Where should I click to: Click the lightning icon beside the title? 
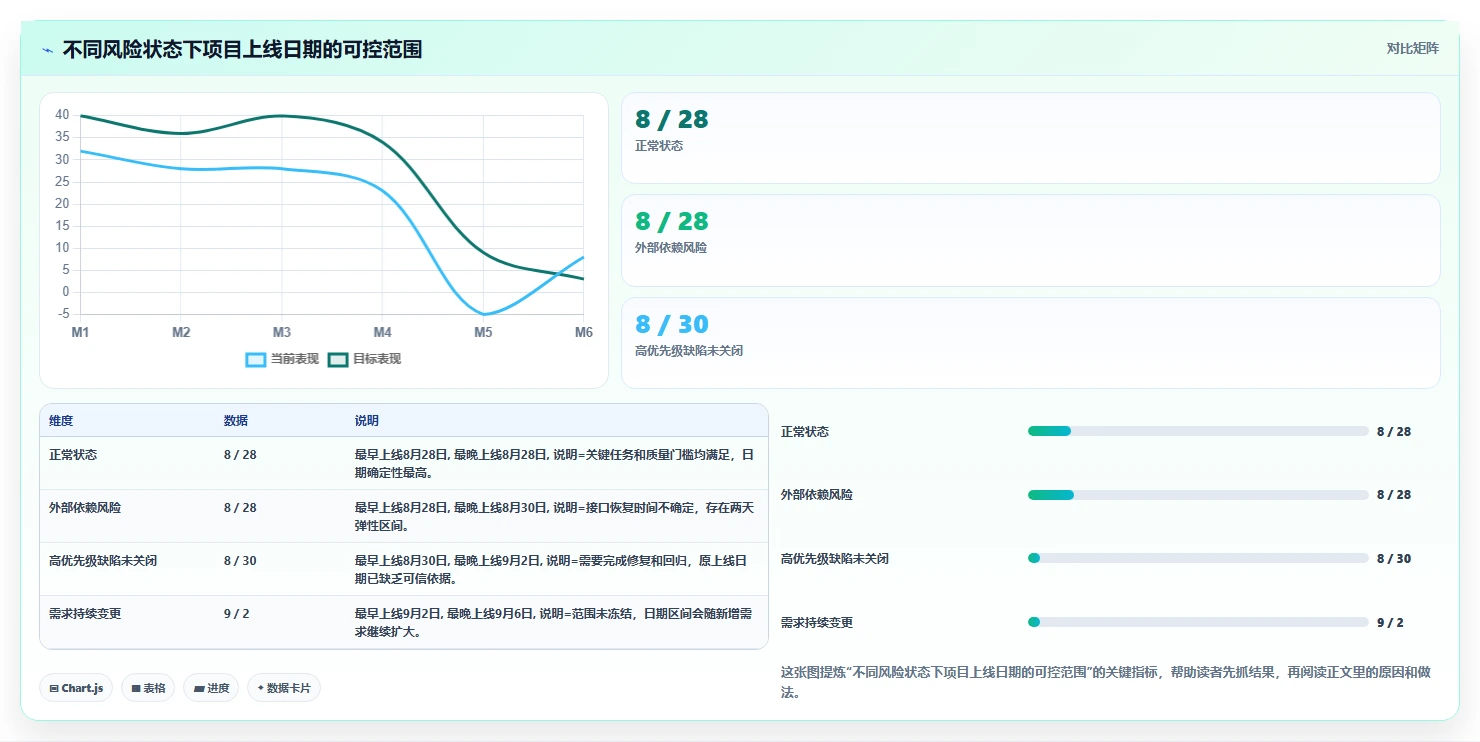[47, 50]
